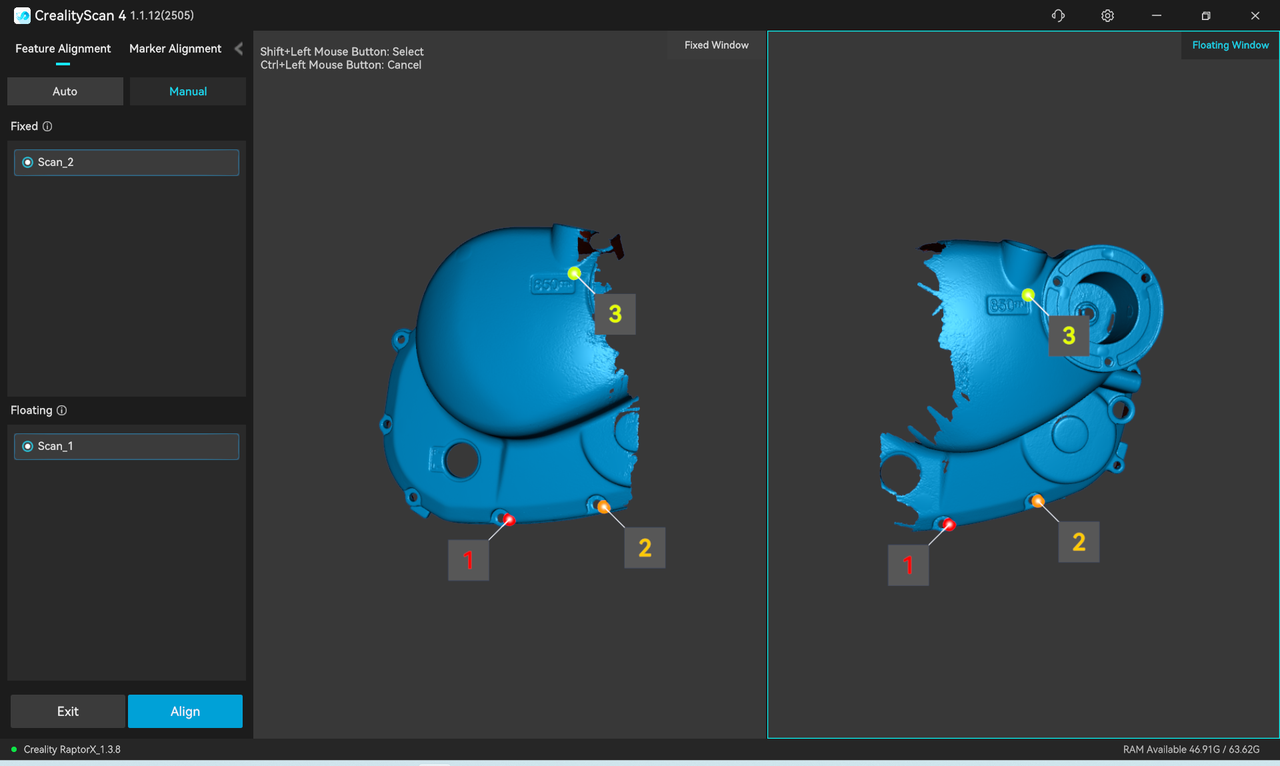Click the Floating info icon
The height and width of the screenshot is (766, 1280).
pos(62,411)
